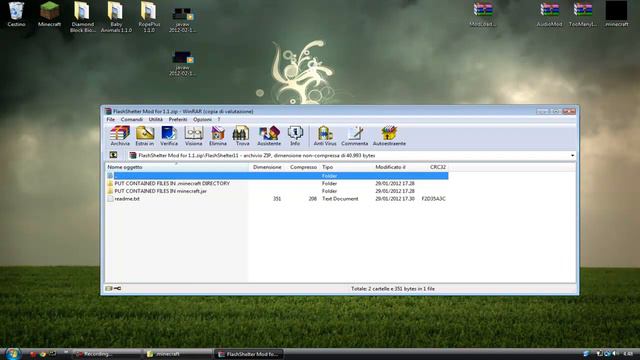Sort by Compresso column header
This screenshot has width=640, height=360.
pos(303,167)
